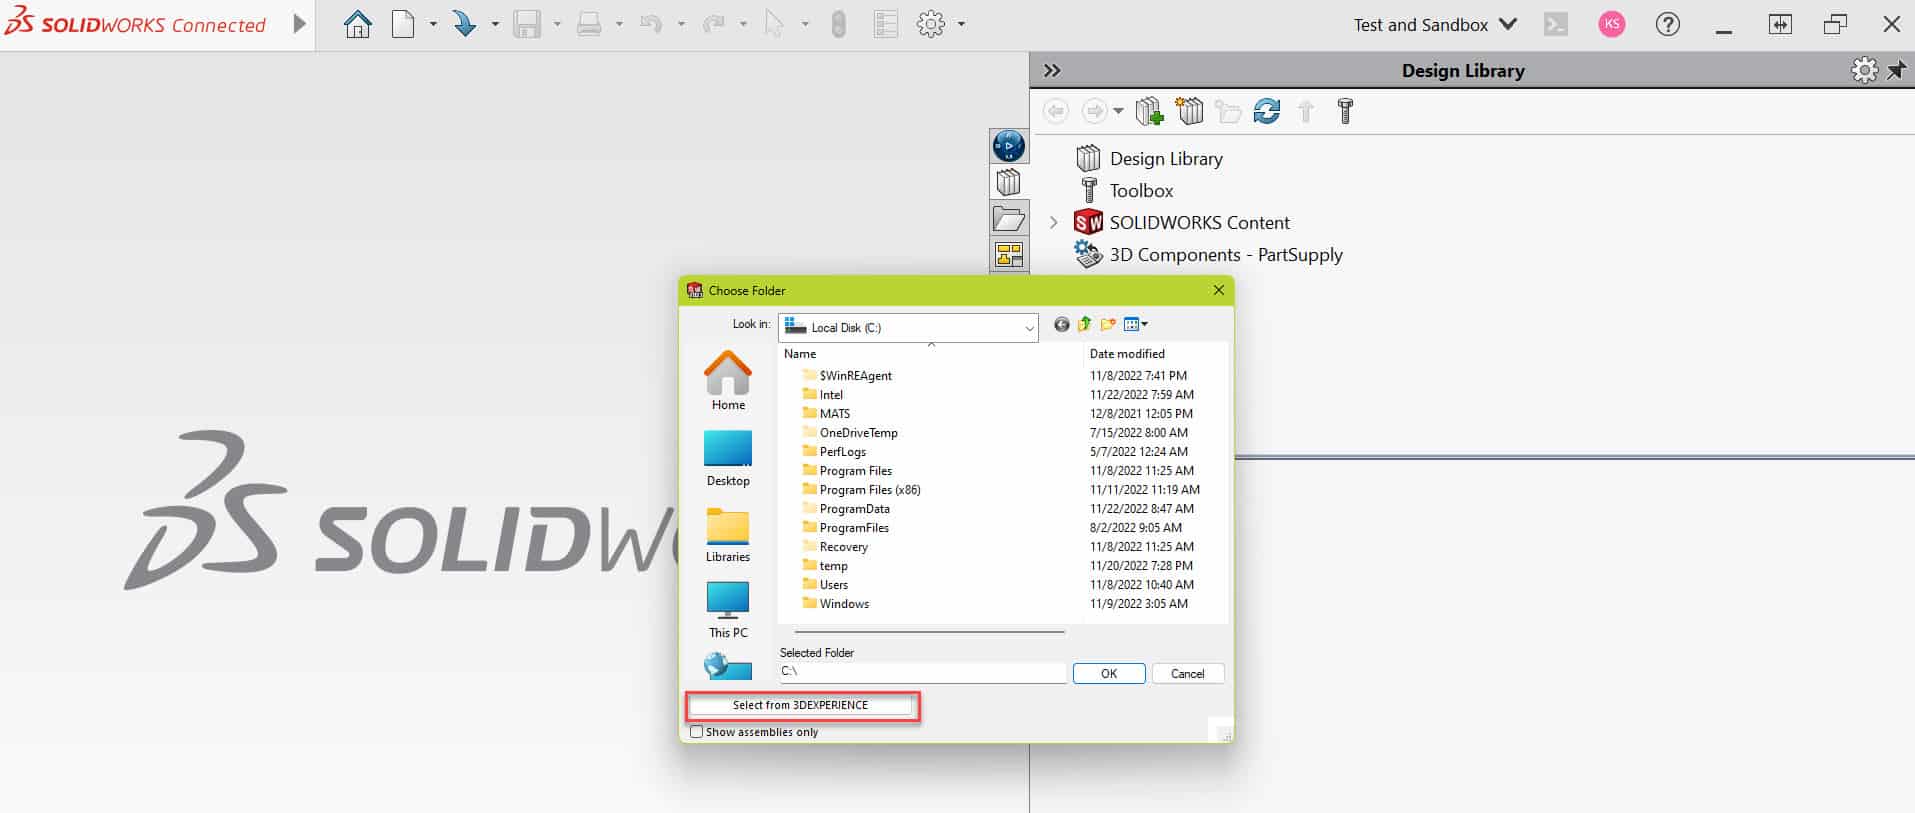Click Add File Location icon

(x=1190, y=111)
